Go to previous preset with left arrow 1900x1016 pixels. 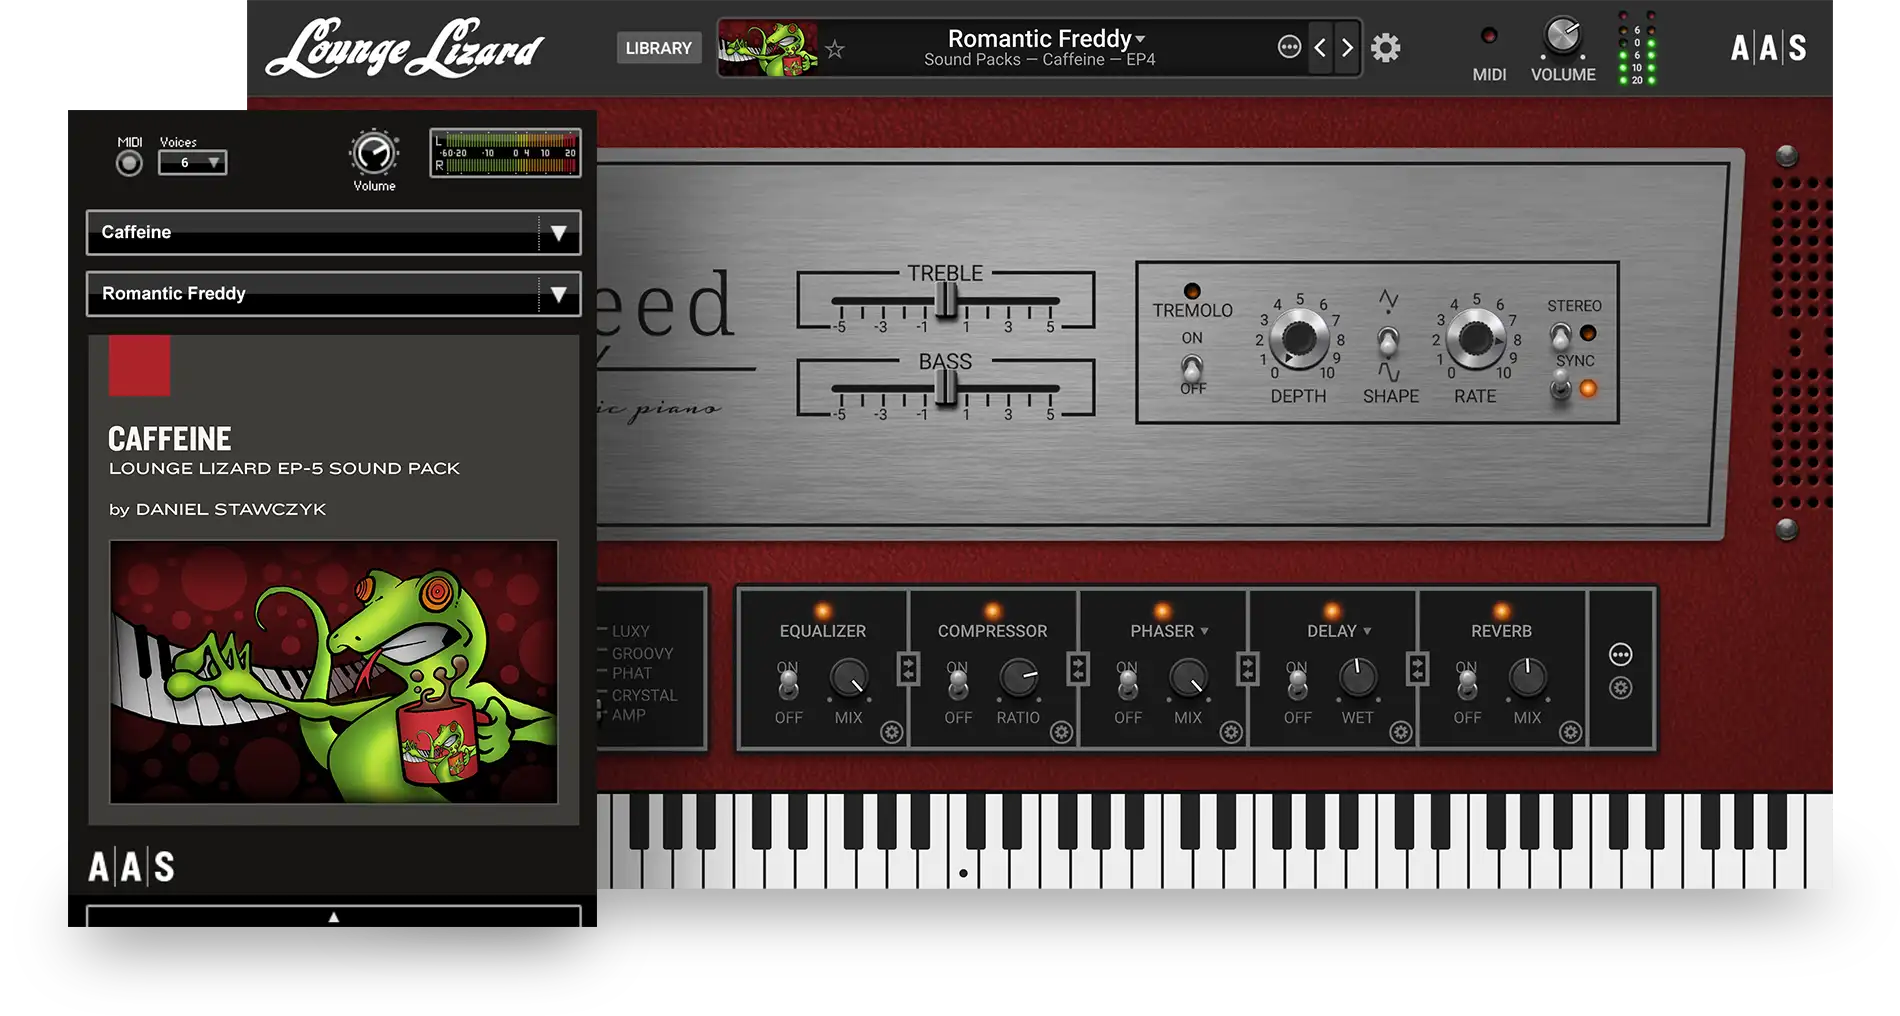click(x=1320, y=48)
